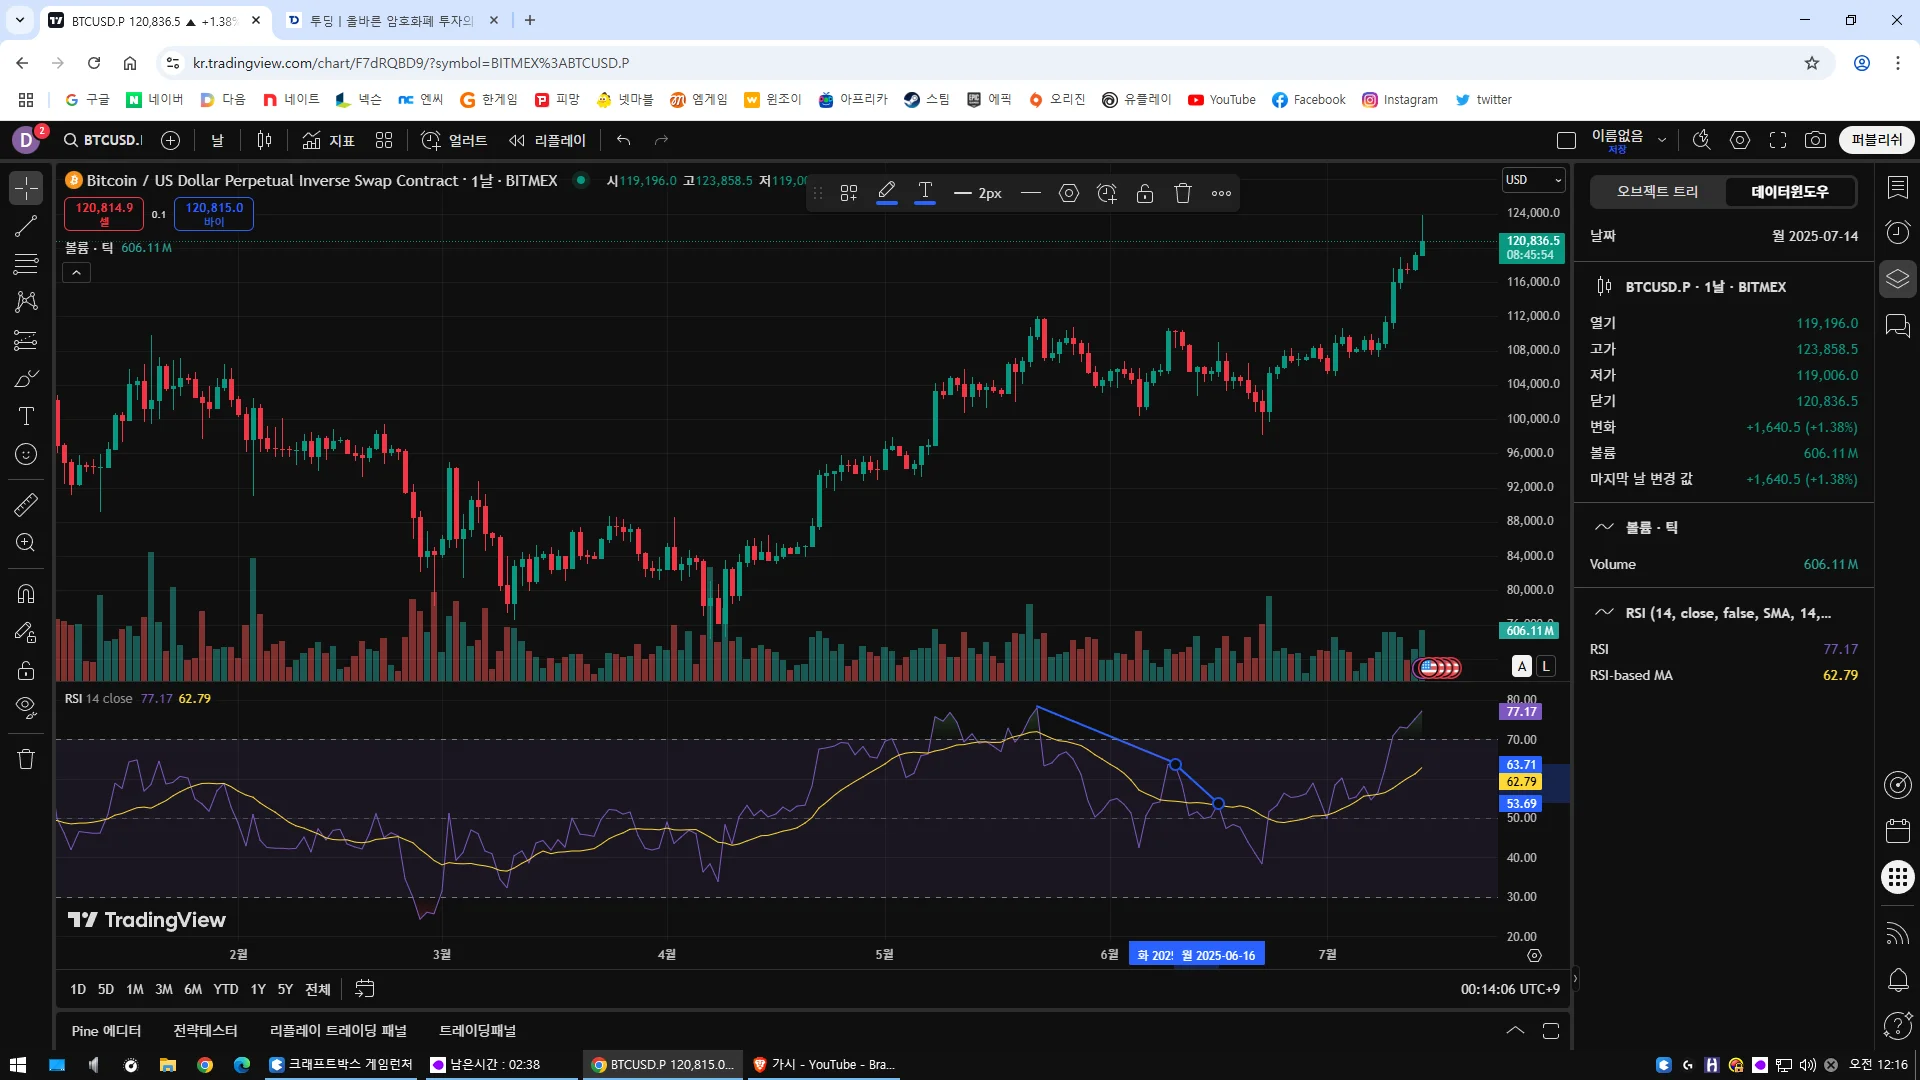Set the 3M time range
Viewport: 1920px width, 1080px height.
164,989
